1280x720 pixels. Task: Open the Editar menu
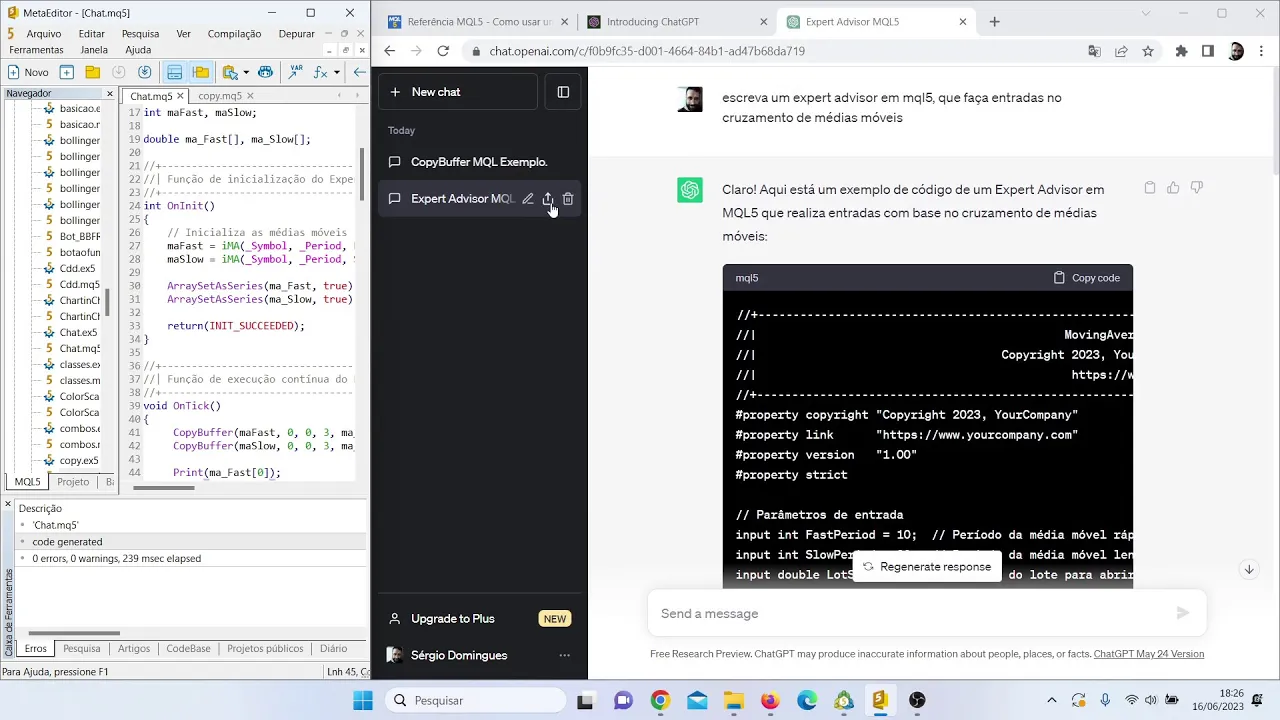click(x=92, y=34)
